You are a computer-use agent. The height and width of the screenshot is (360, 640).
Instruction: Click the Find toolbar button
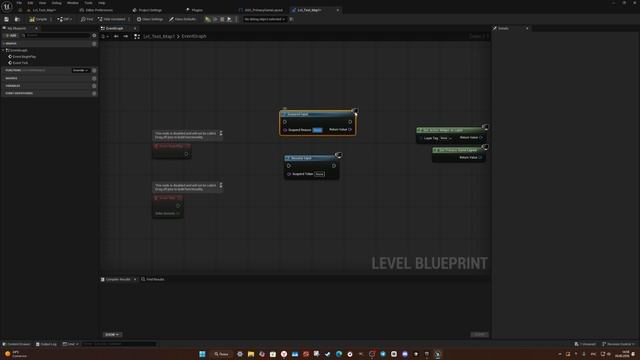pyautogui.click(x=87, y=19)
